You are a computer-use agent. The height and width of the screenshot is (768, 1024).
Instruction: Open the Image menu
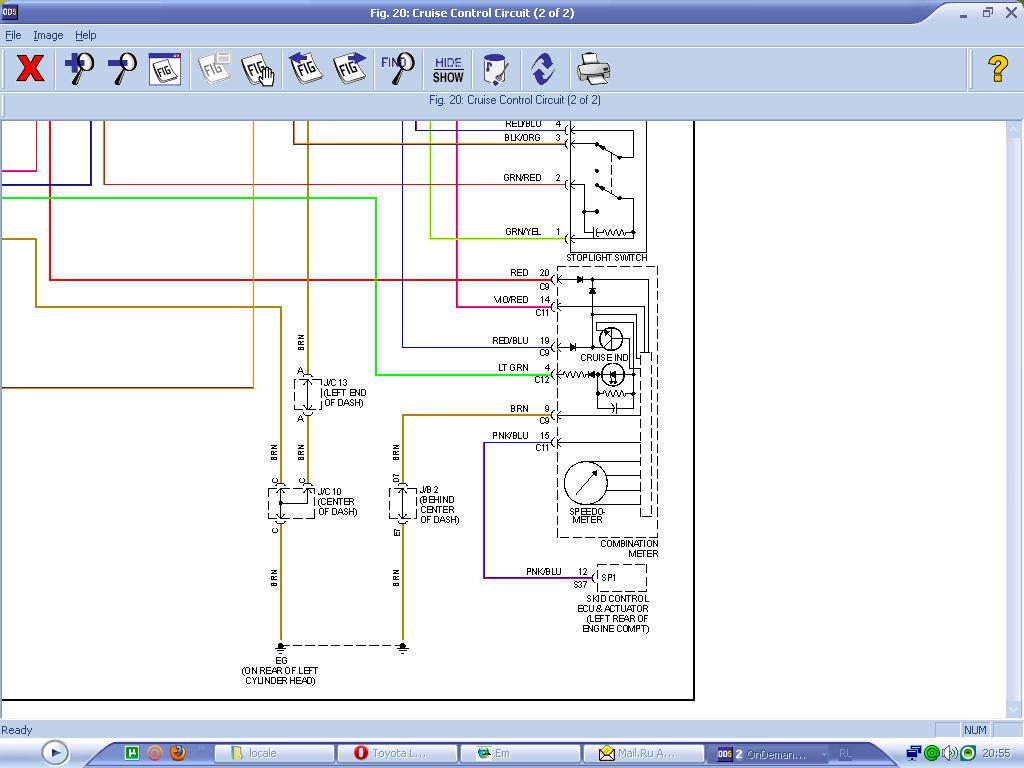pos(48,35)
